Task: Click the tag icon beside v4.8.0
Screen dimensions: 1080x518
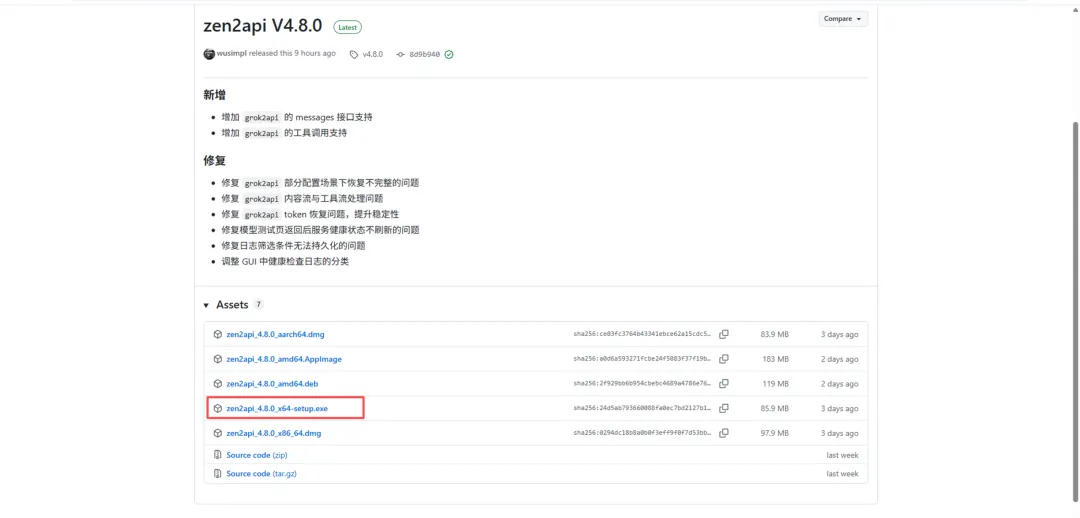Action: 354,54
